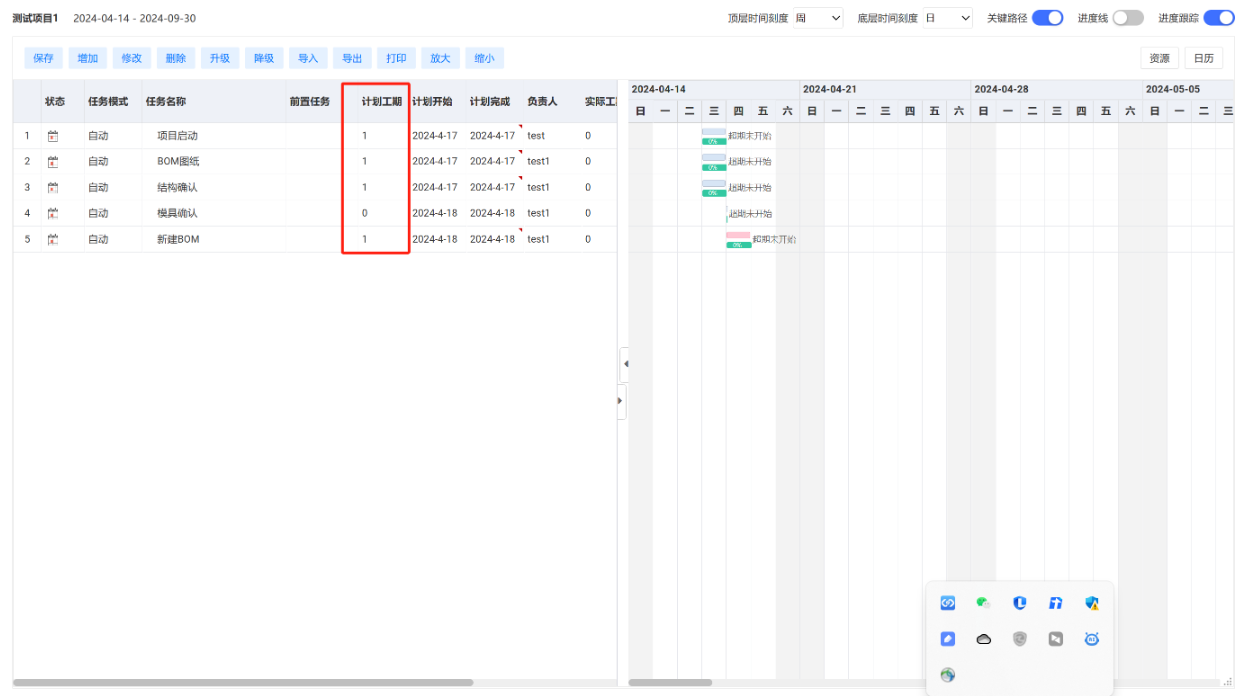The height and width of the screenshot is (696, 1245).
Task: Open the 底层时间刻度 dropdown showing 日
Action: [x=947, y=18]
